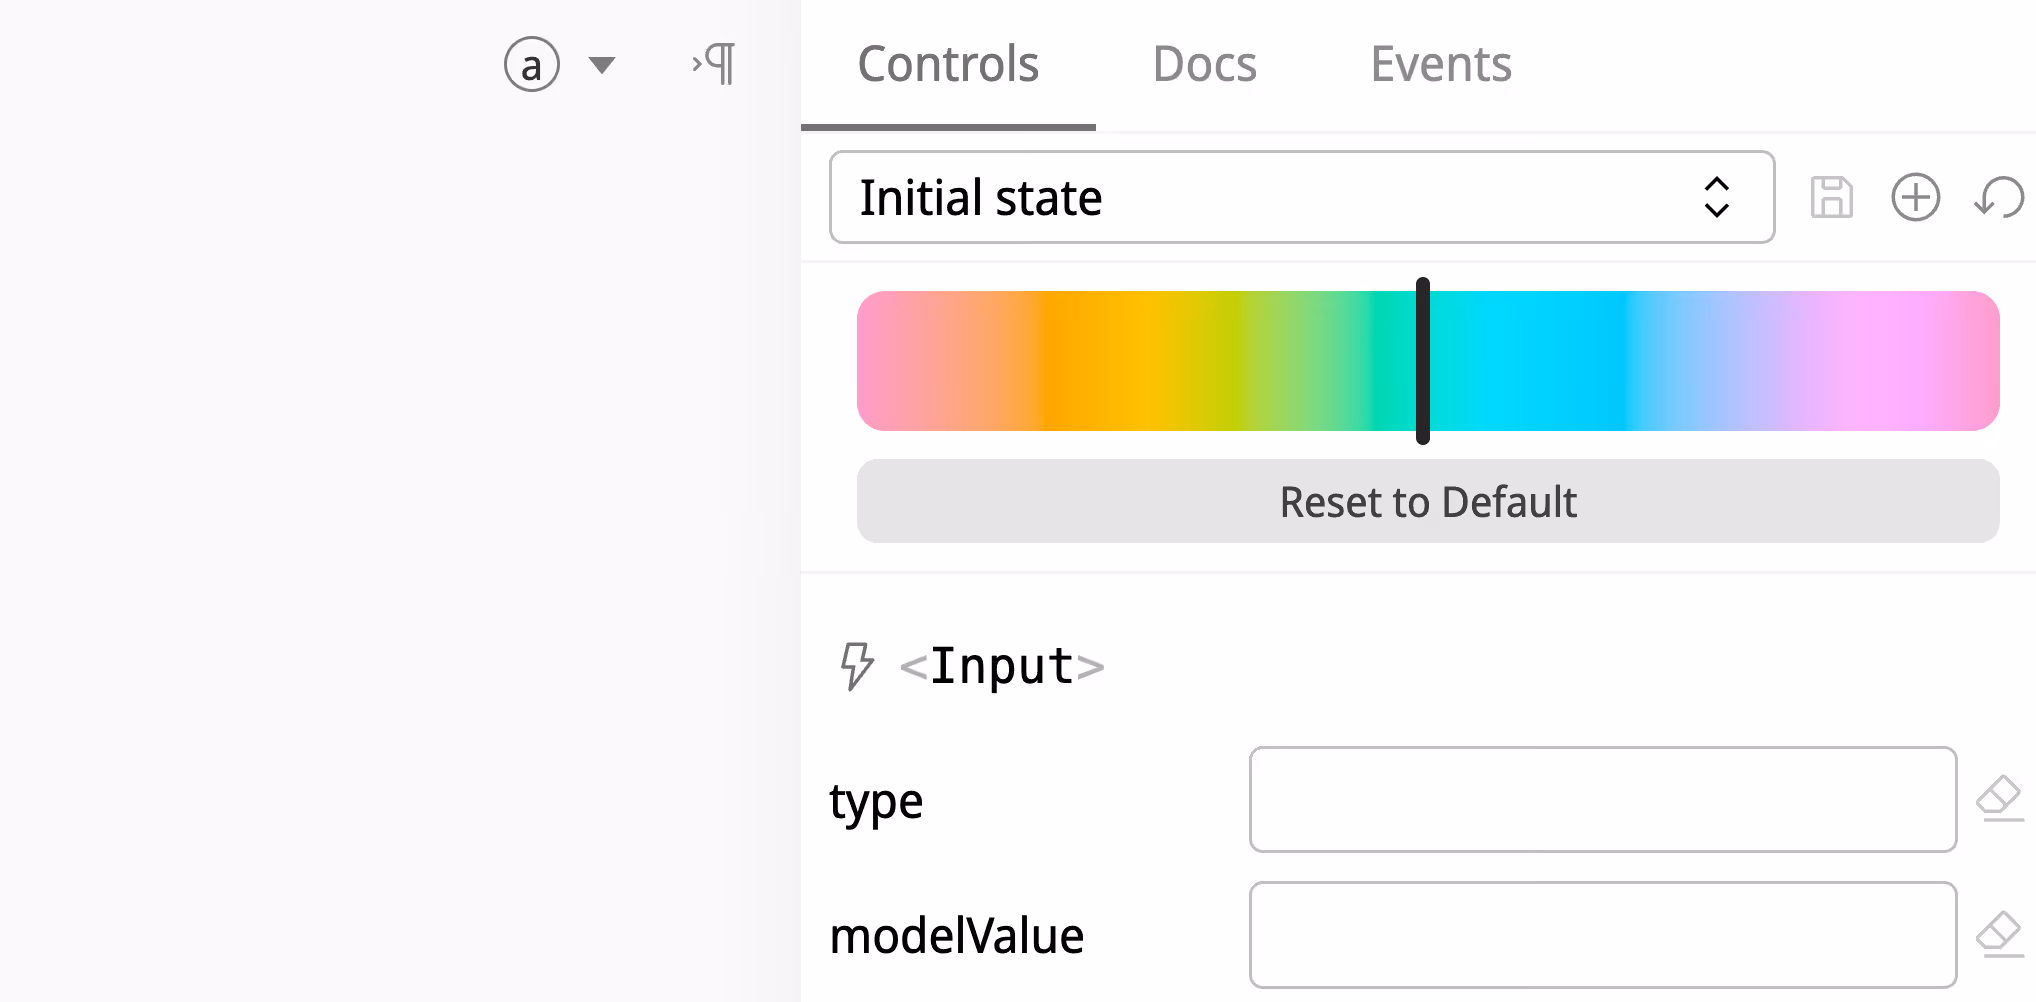Click the lightning bolt beside <Input>
The image size is (2036, 1002).
point(857,666)
